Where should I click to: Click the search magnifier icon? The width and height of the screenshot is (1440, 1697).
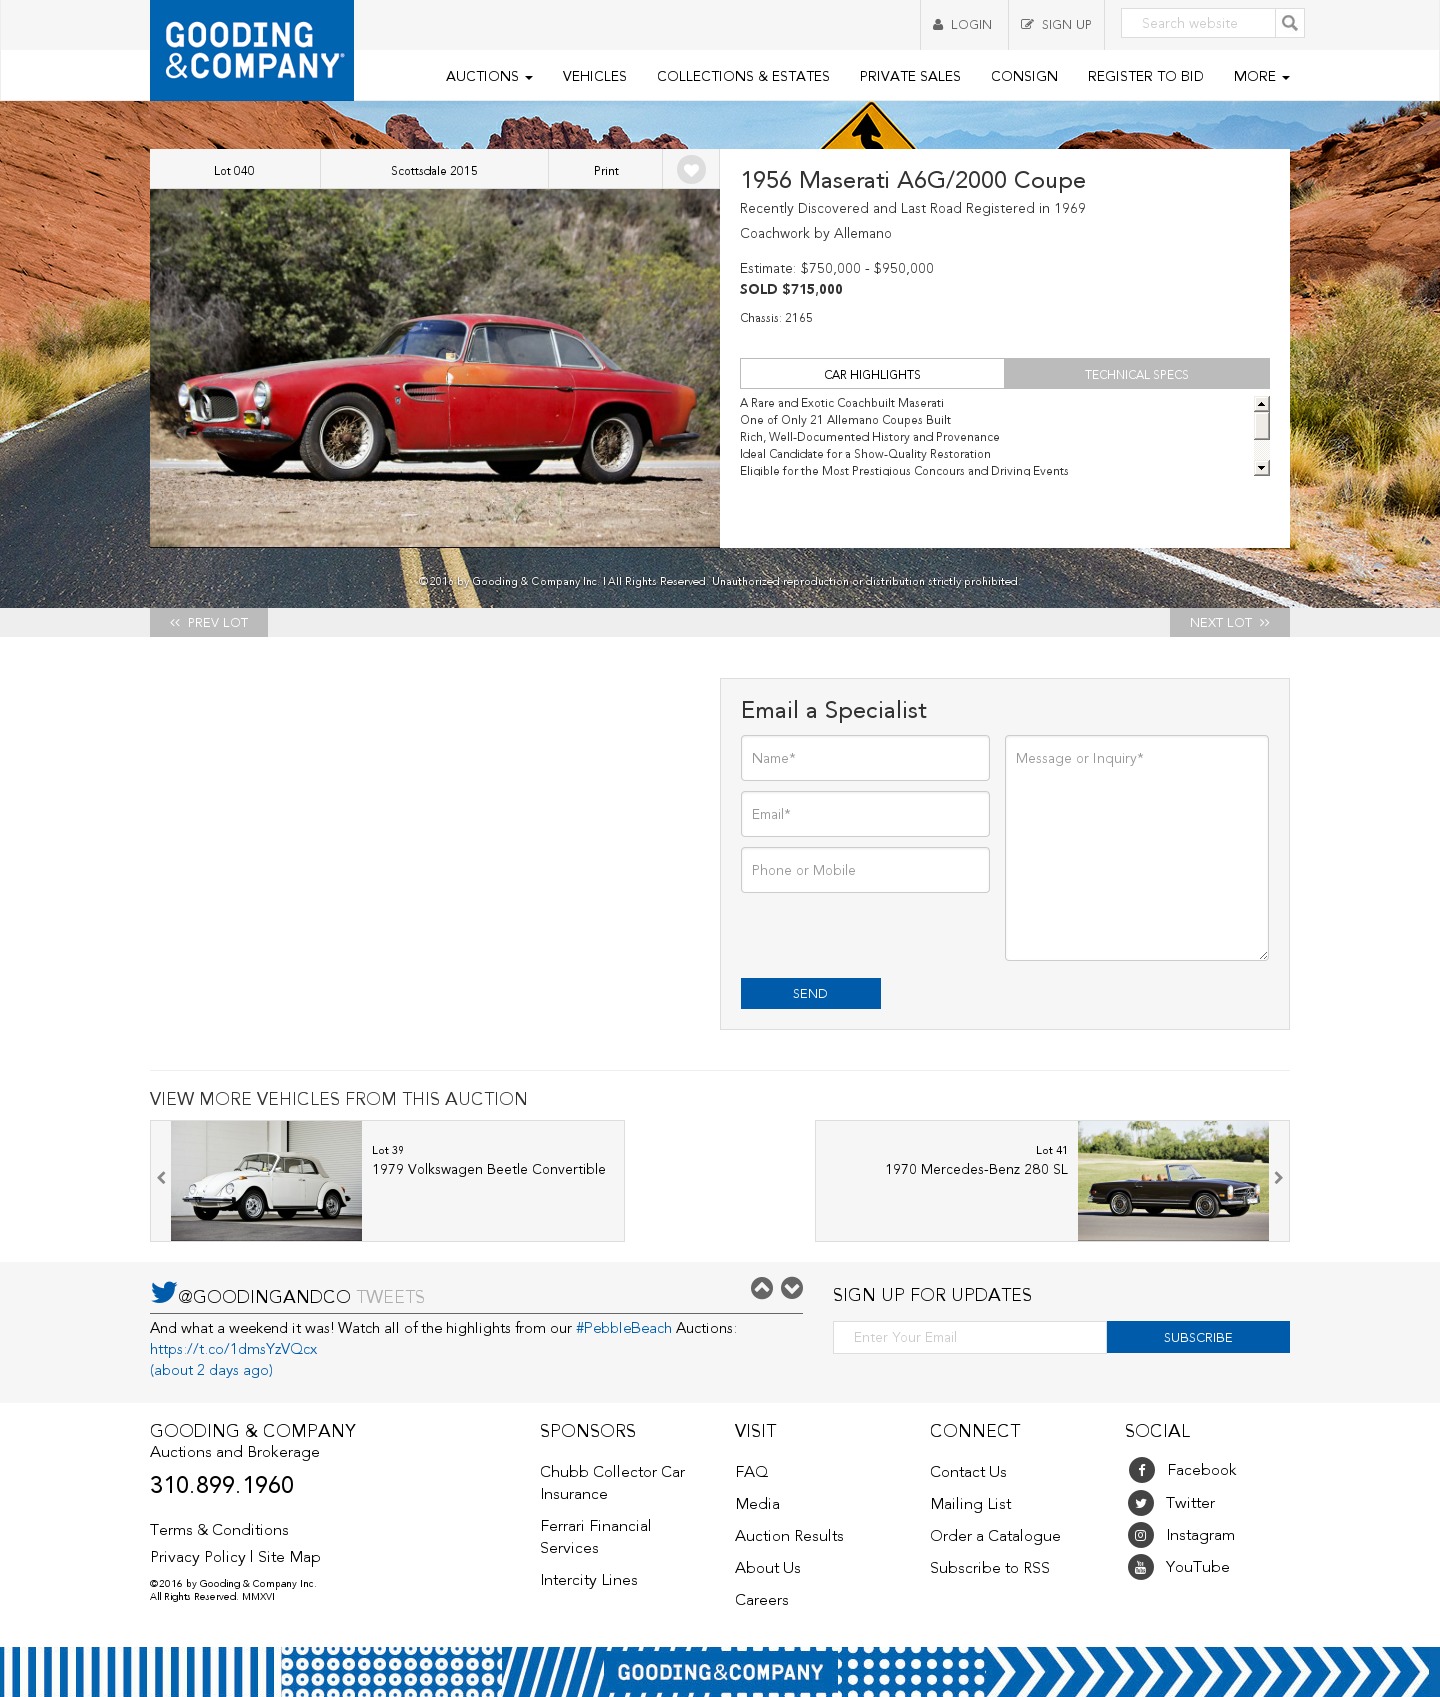click(1290, 23)
